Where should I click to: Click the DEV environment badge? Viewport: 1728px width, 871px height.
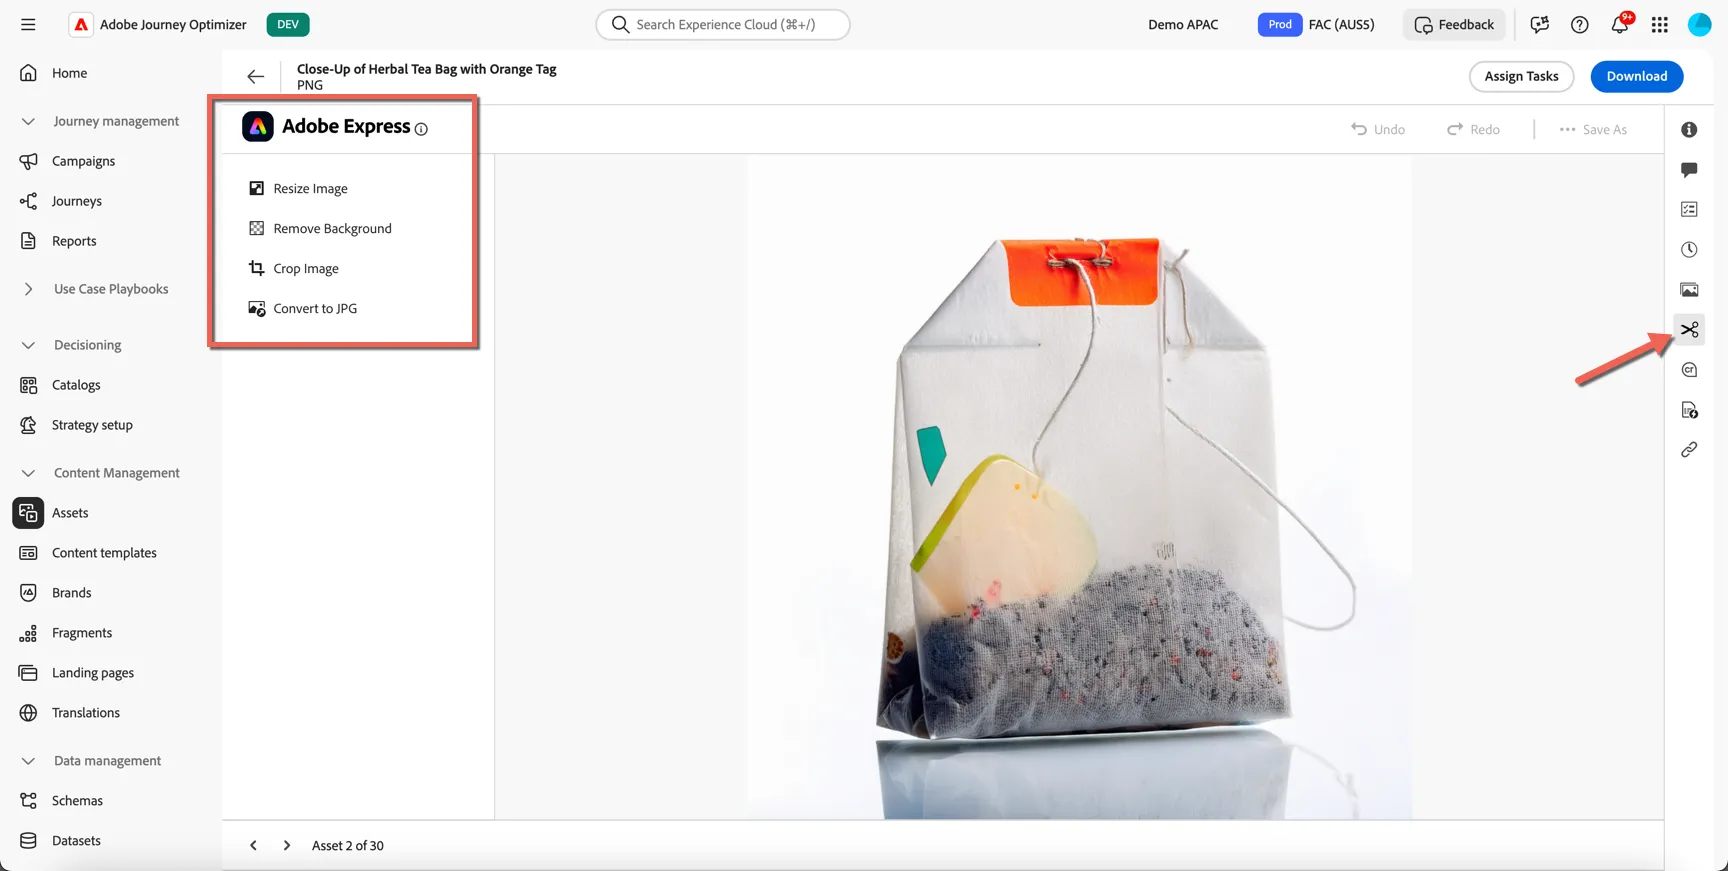tap(288, 25)
